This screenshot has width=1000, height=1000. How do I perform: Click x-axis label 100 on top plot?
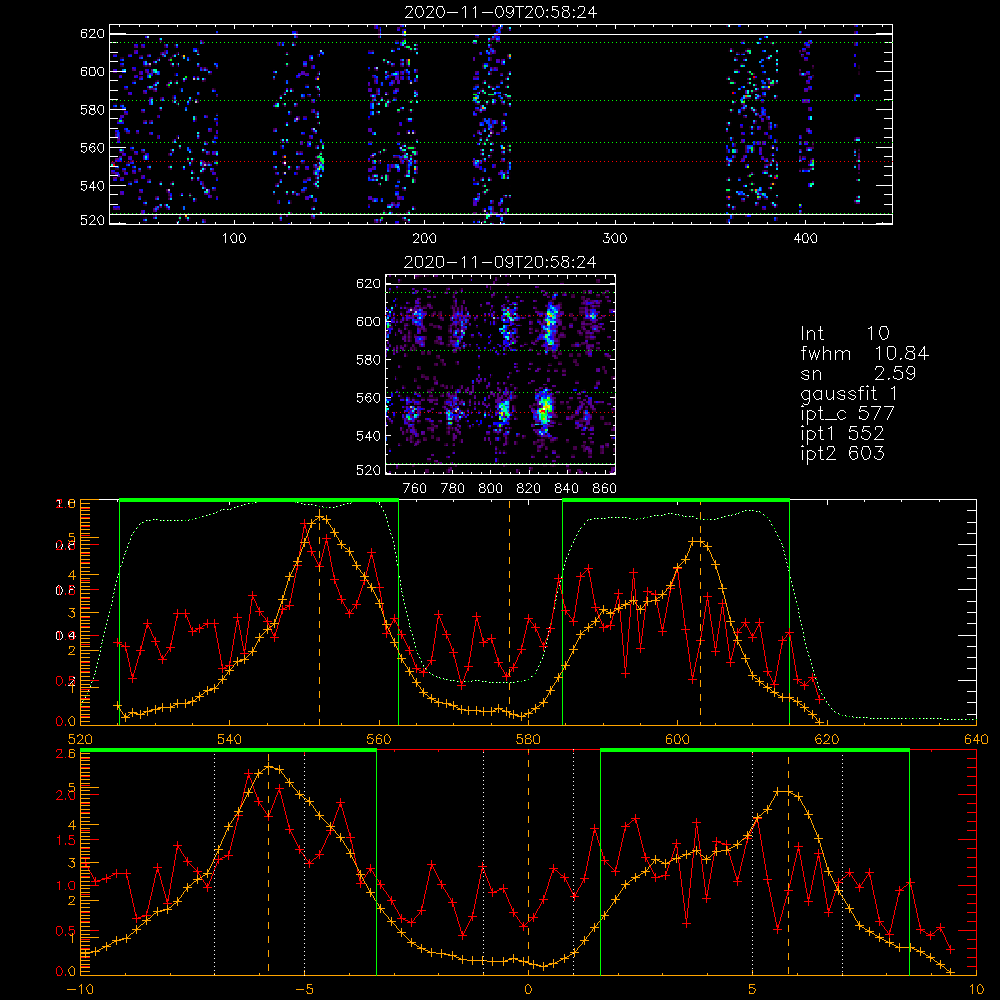pos(234,239)
